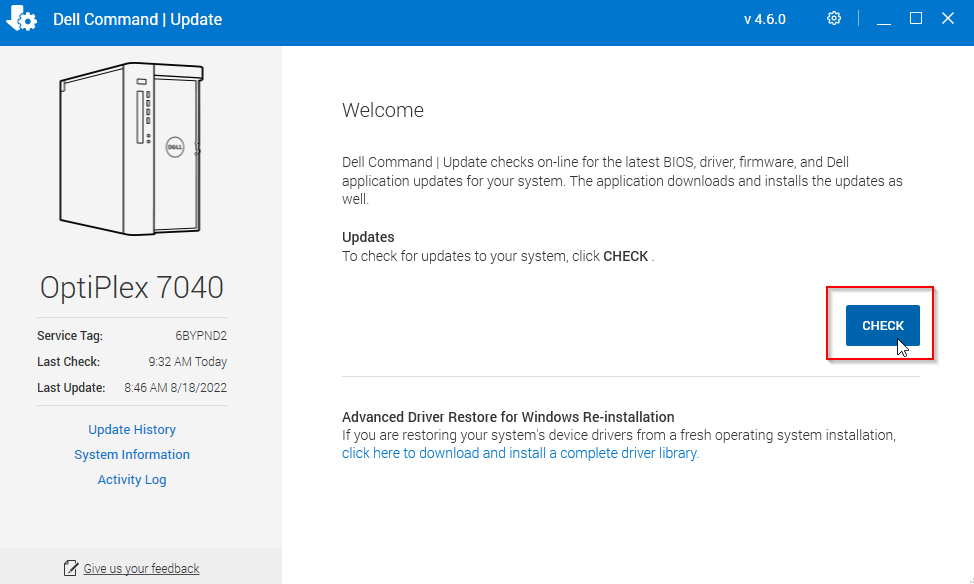Maximize the Dell Command Update window
This screenshot has height=584, width=974.
pos(916,19)
